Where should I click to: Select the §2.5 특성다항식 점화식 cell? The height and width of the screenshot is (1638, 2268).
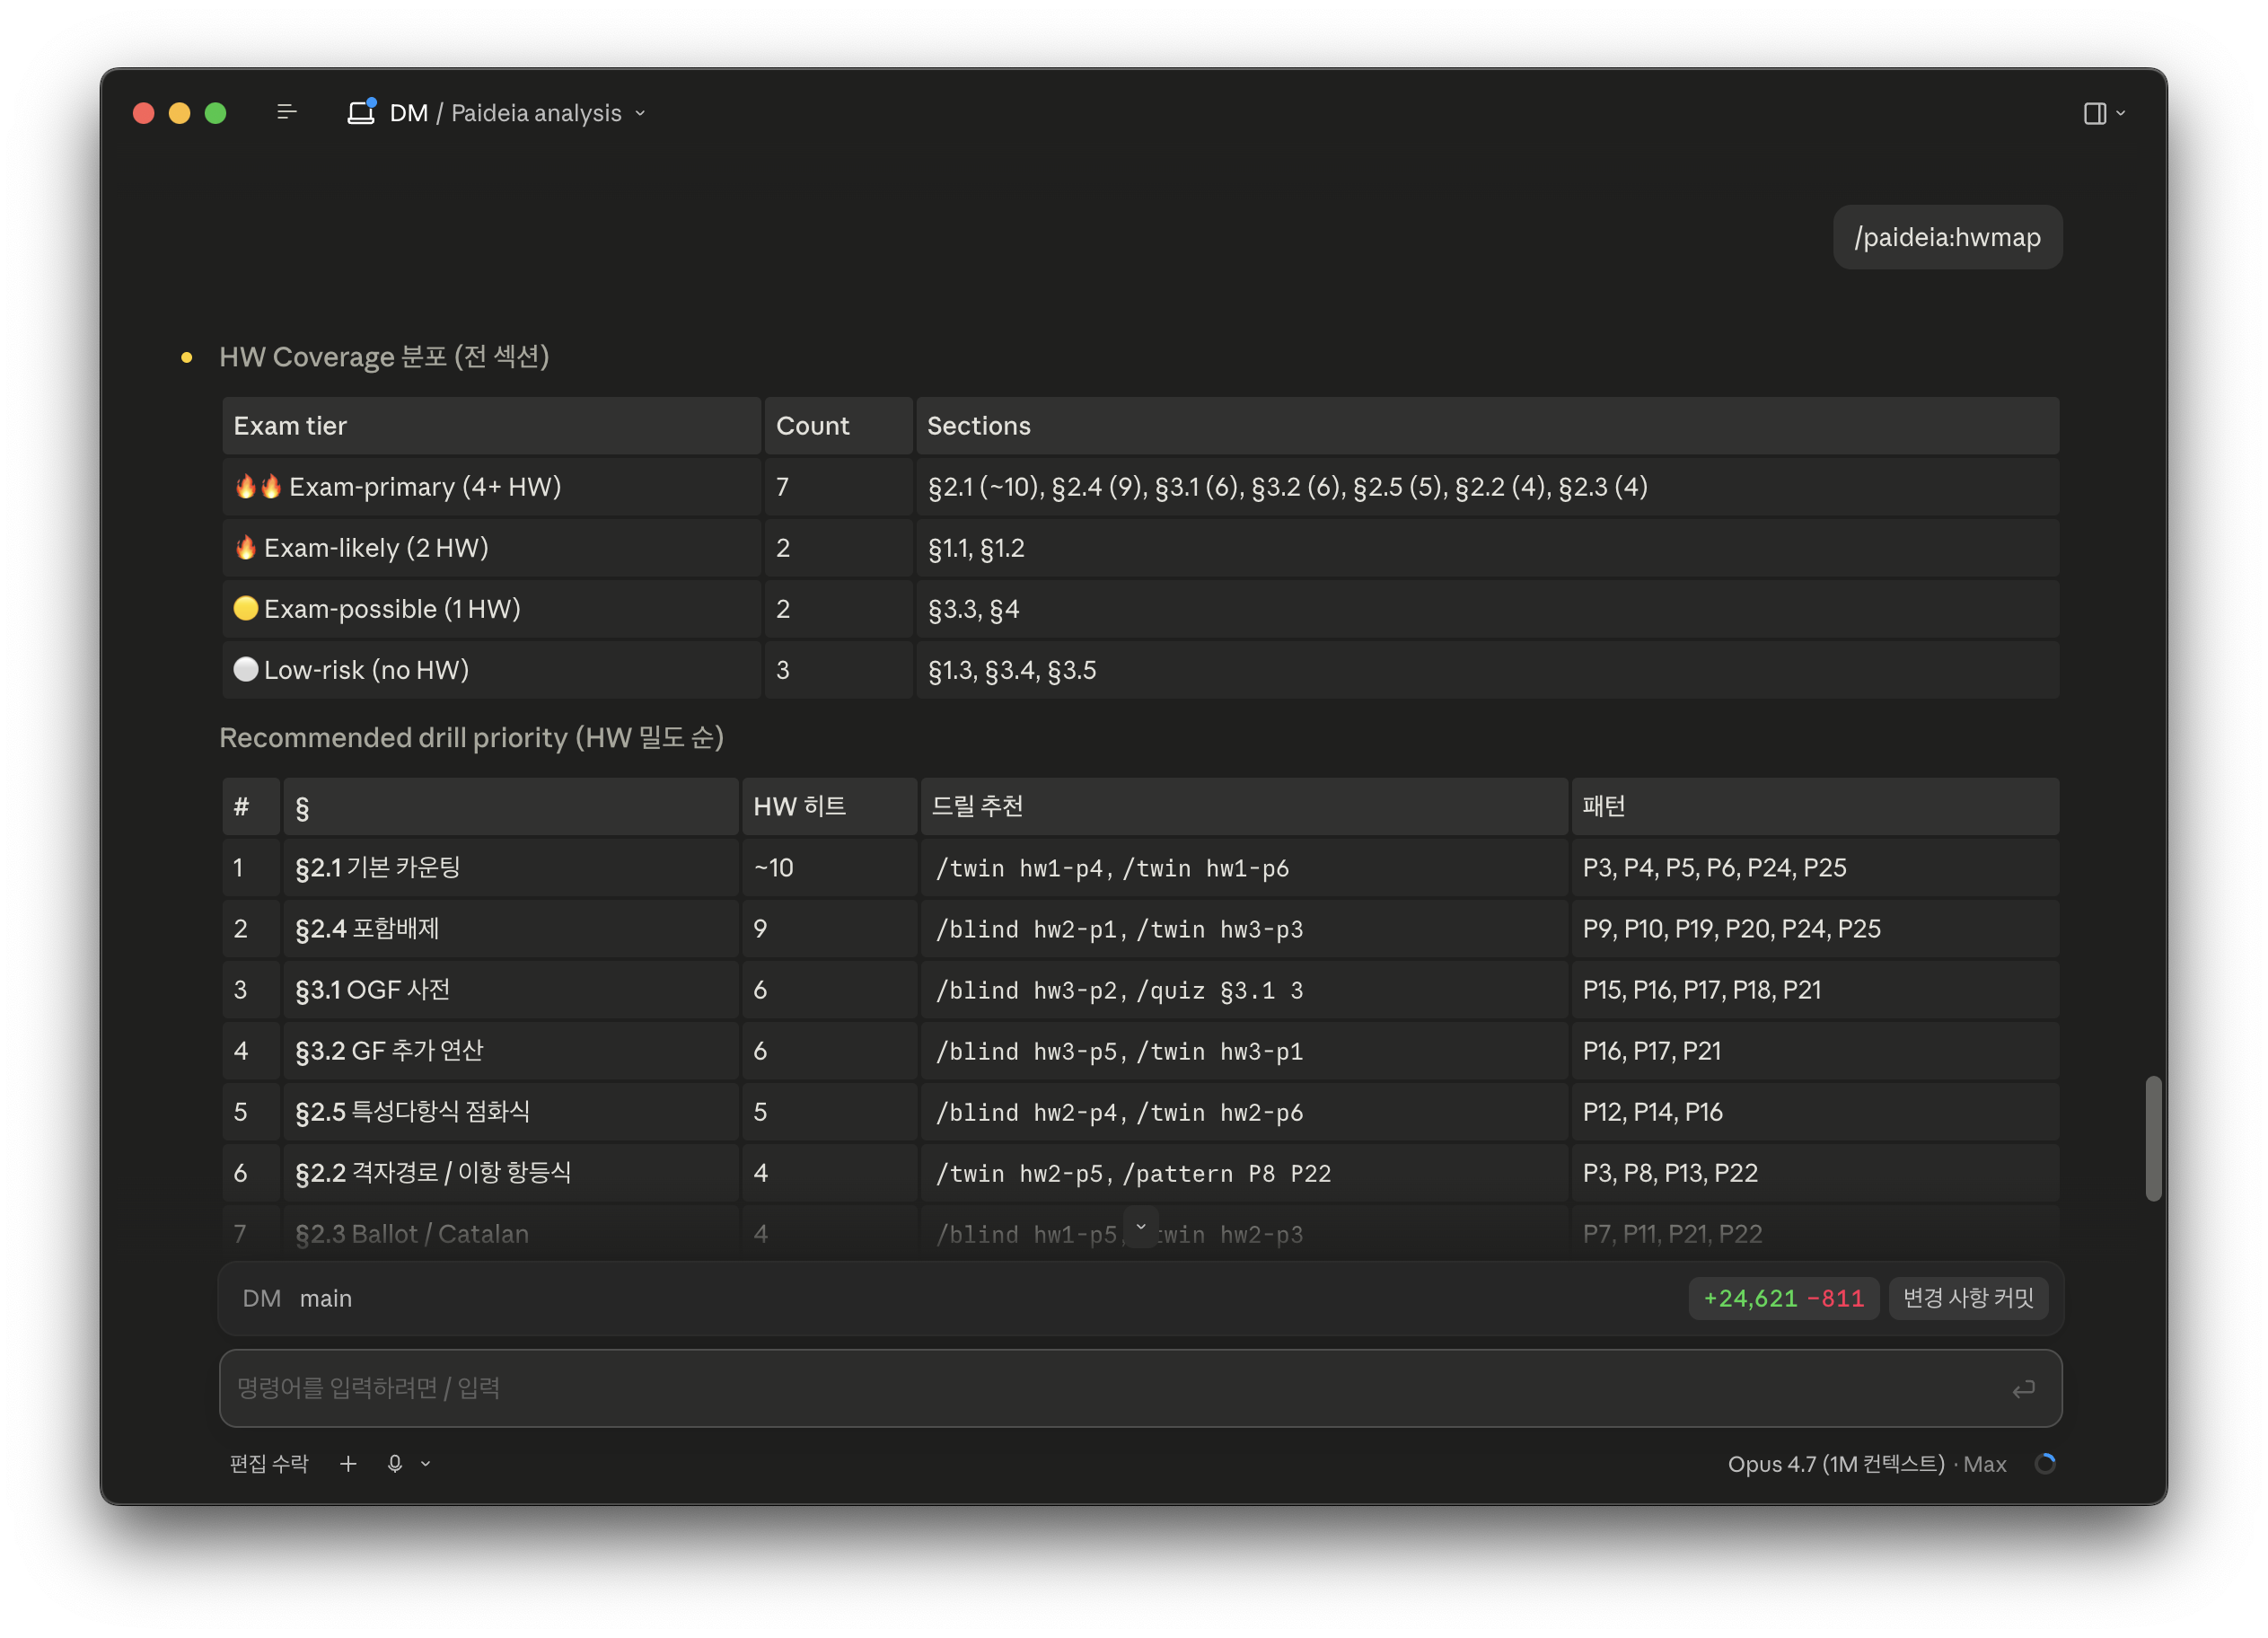tap(511, 1111)
